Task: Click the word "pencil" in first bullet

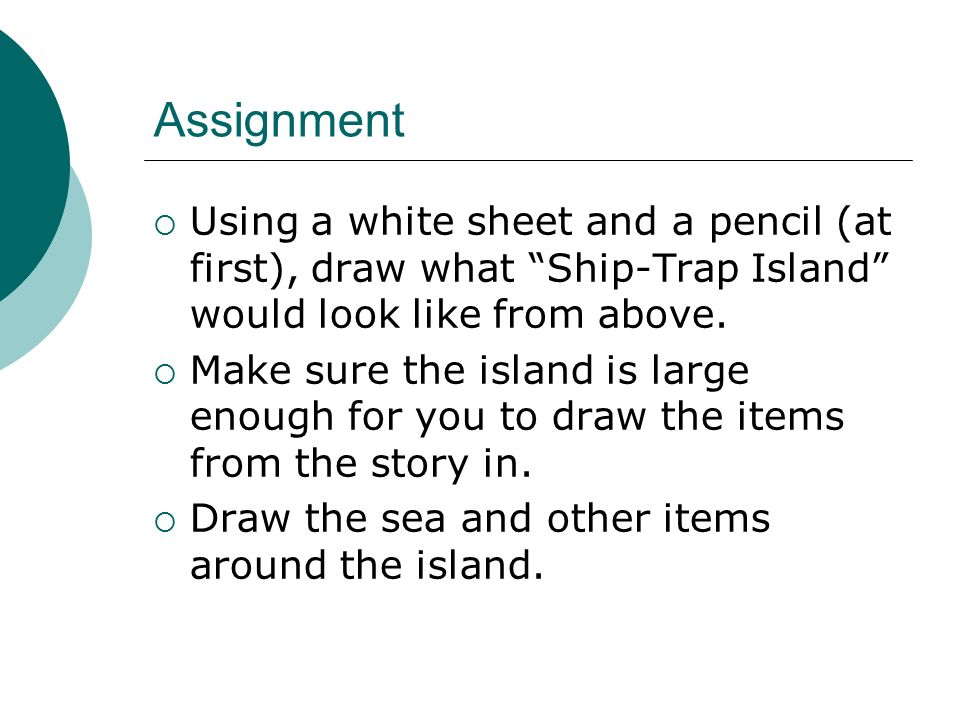Action: (x=765, y=223)
